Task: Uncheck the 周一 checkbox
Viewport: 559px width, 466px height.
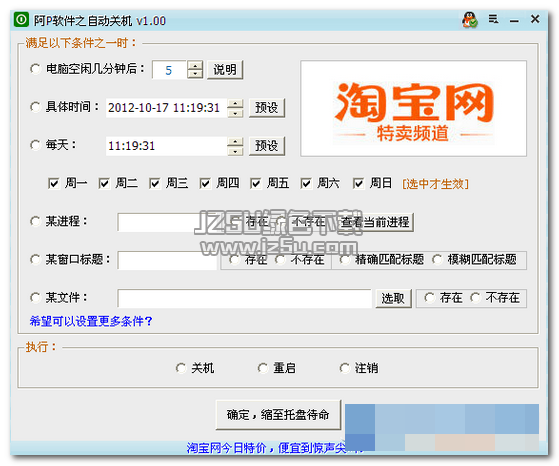Action: 53,184
